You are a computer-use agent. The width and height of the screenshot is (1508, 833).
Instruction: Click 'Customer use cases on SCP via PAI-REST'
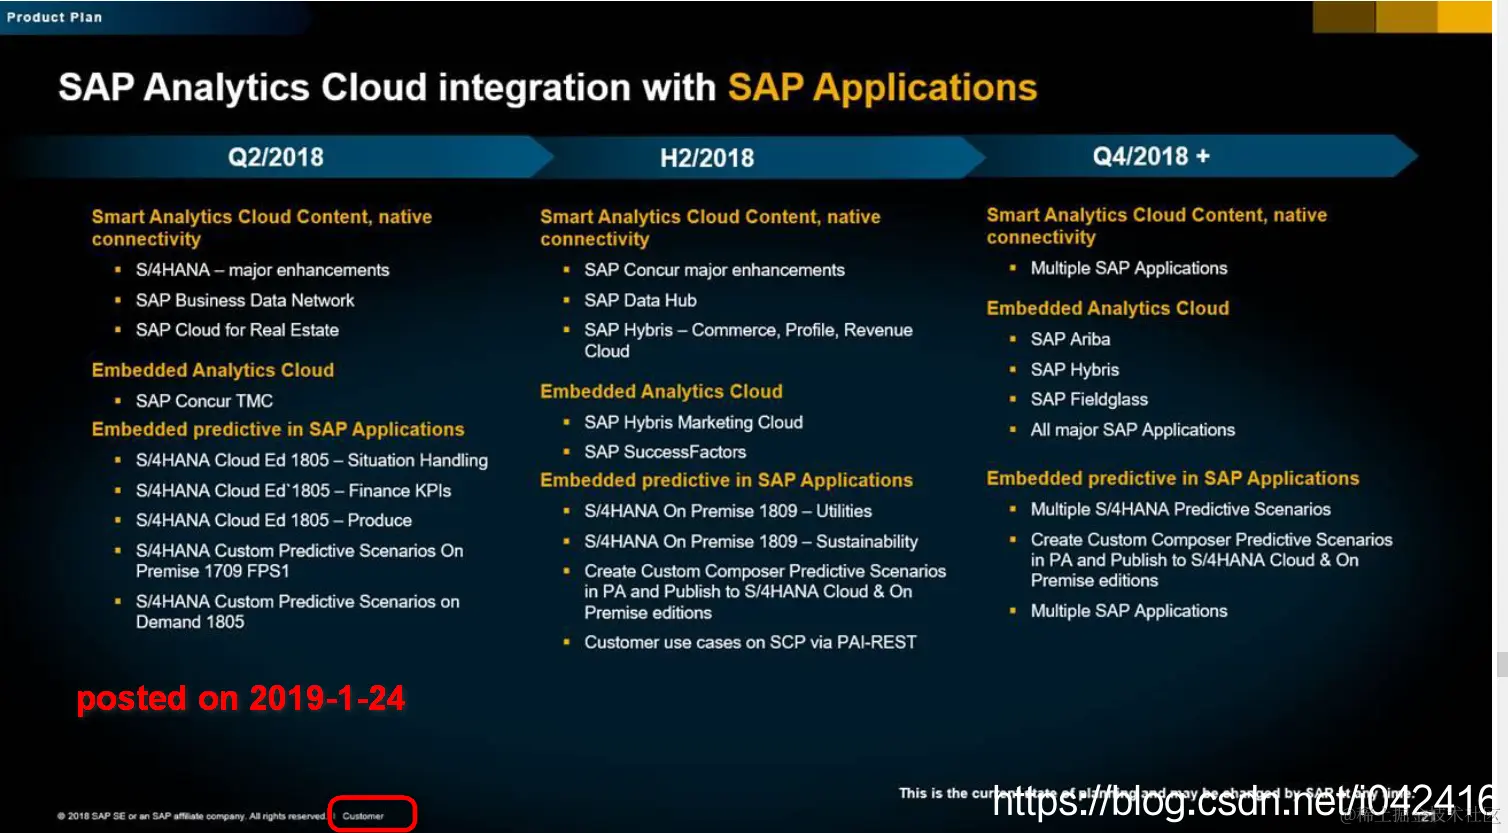(x=750, y=642)
